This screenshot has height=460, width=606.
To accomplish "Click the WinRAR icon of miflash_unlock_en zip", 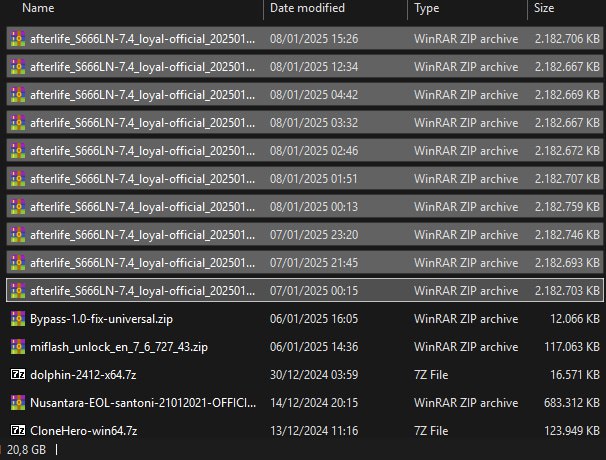I will (x=18, y=347).
